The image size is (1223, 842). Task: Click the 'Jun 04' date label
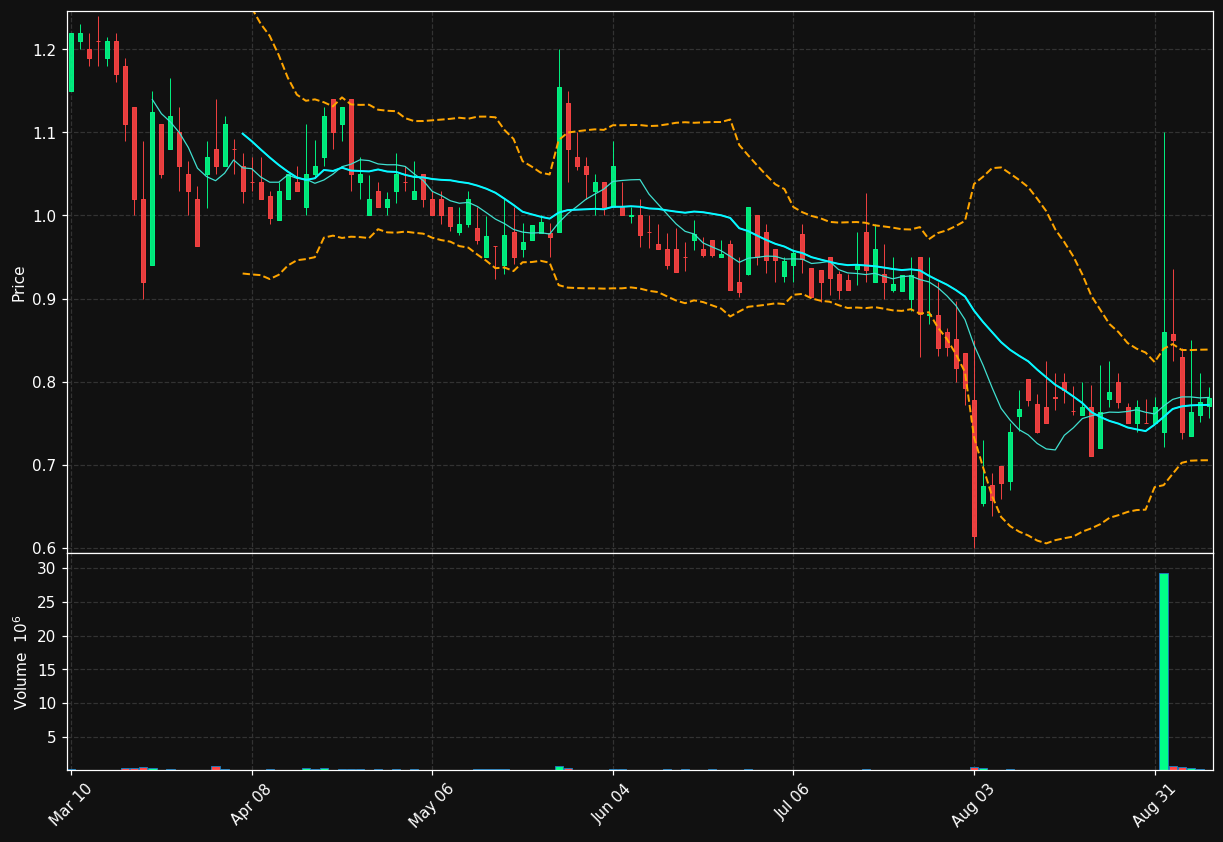(612, 804)
